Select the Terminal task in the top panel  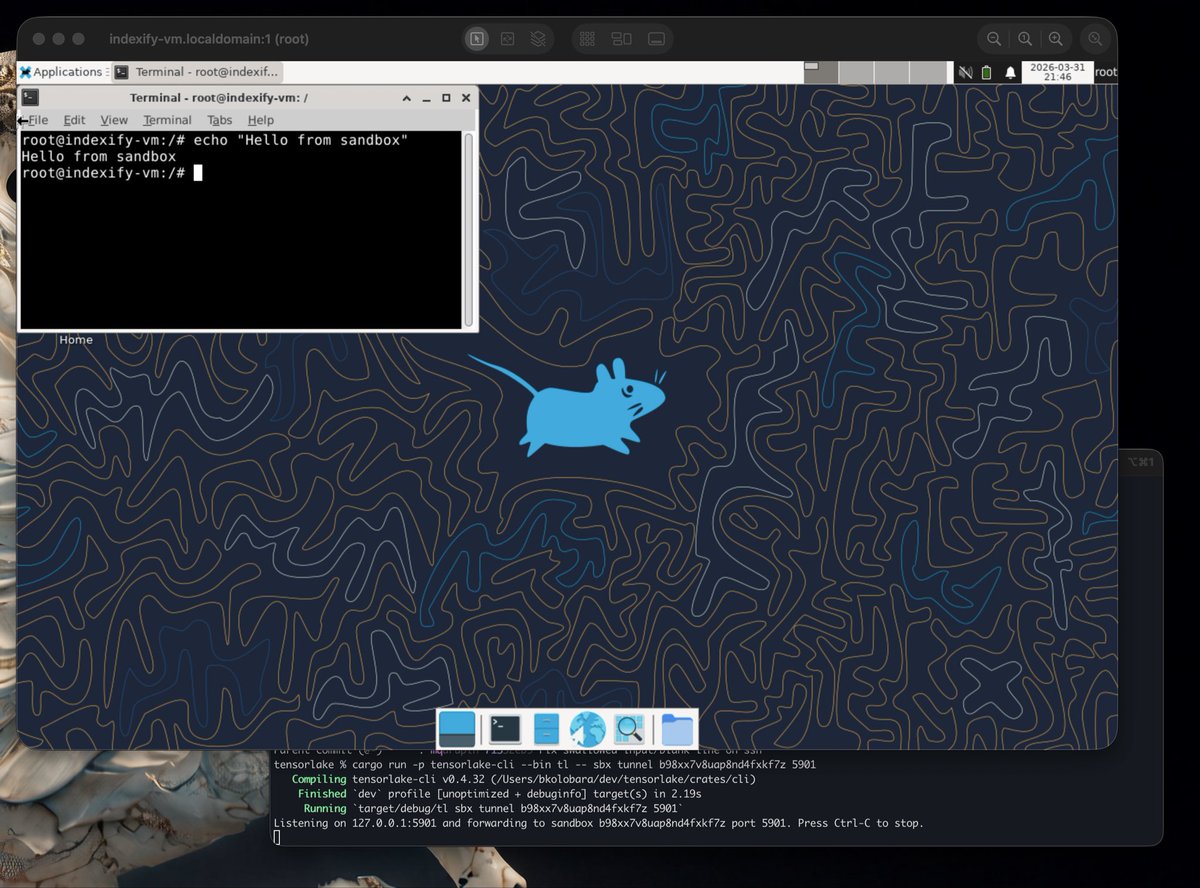tap(196, 72)
